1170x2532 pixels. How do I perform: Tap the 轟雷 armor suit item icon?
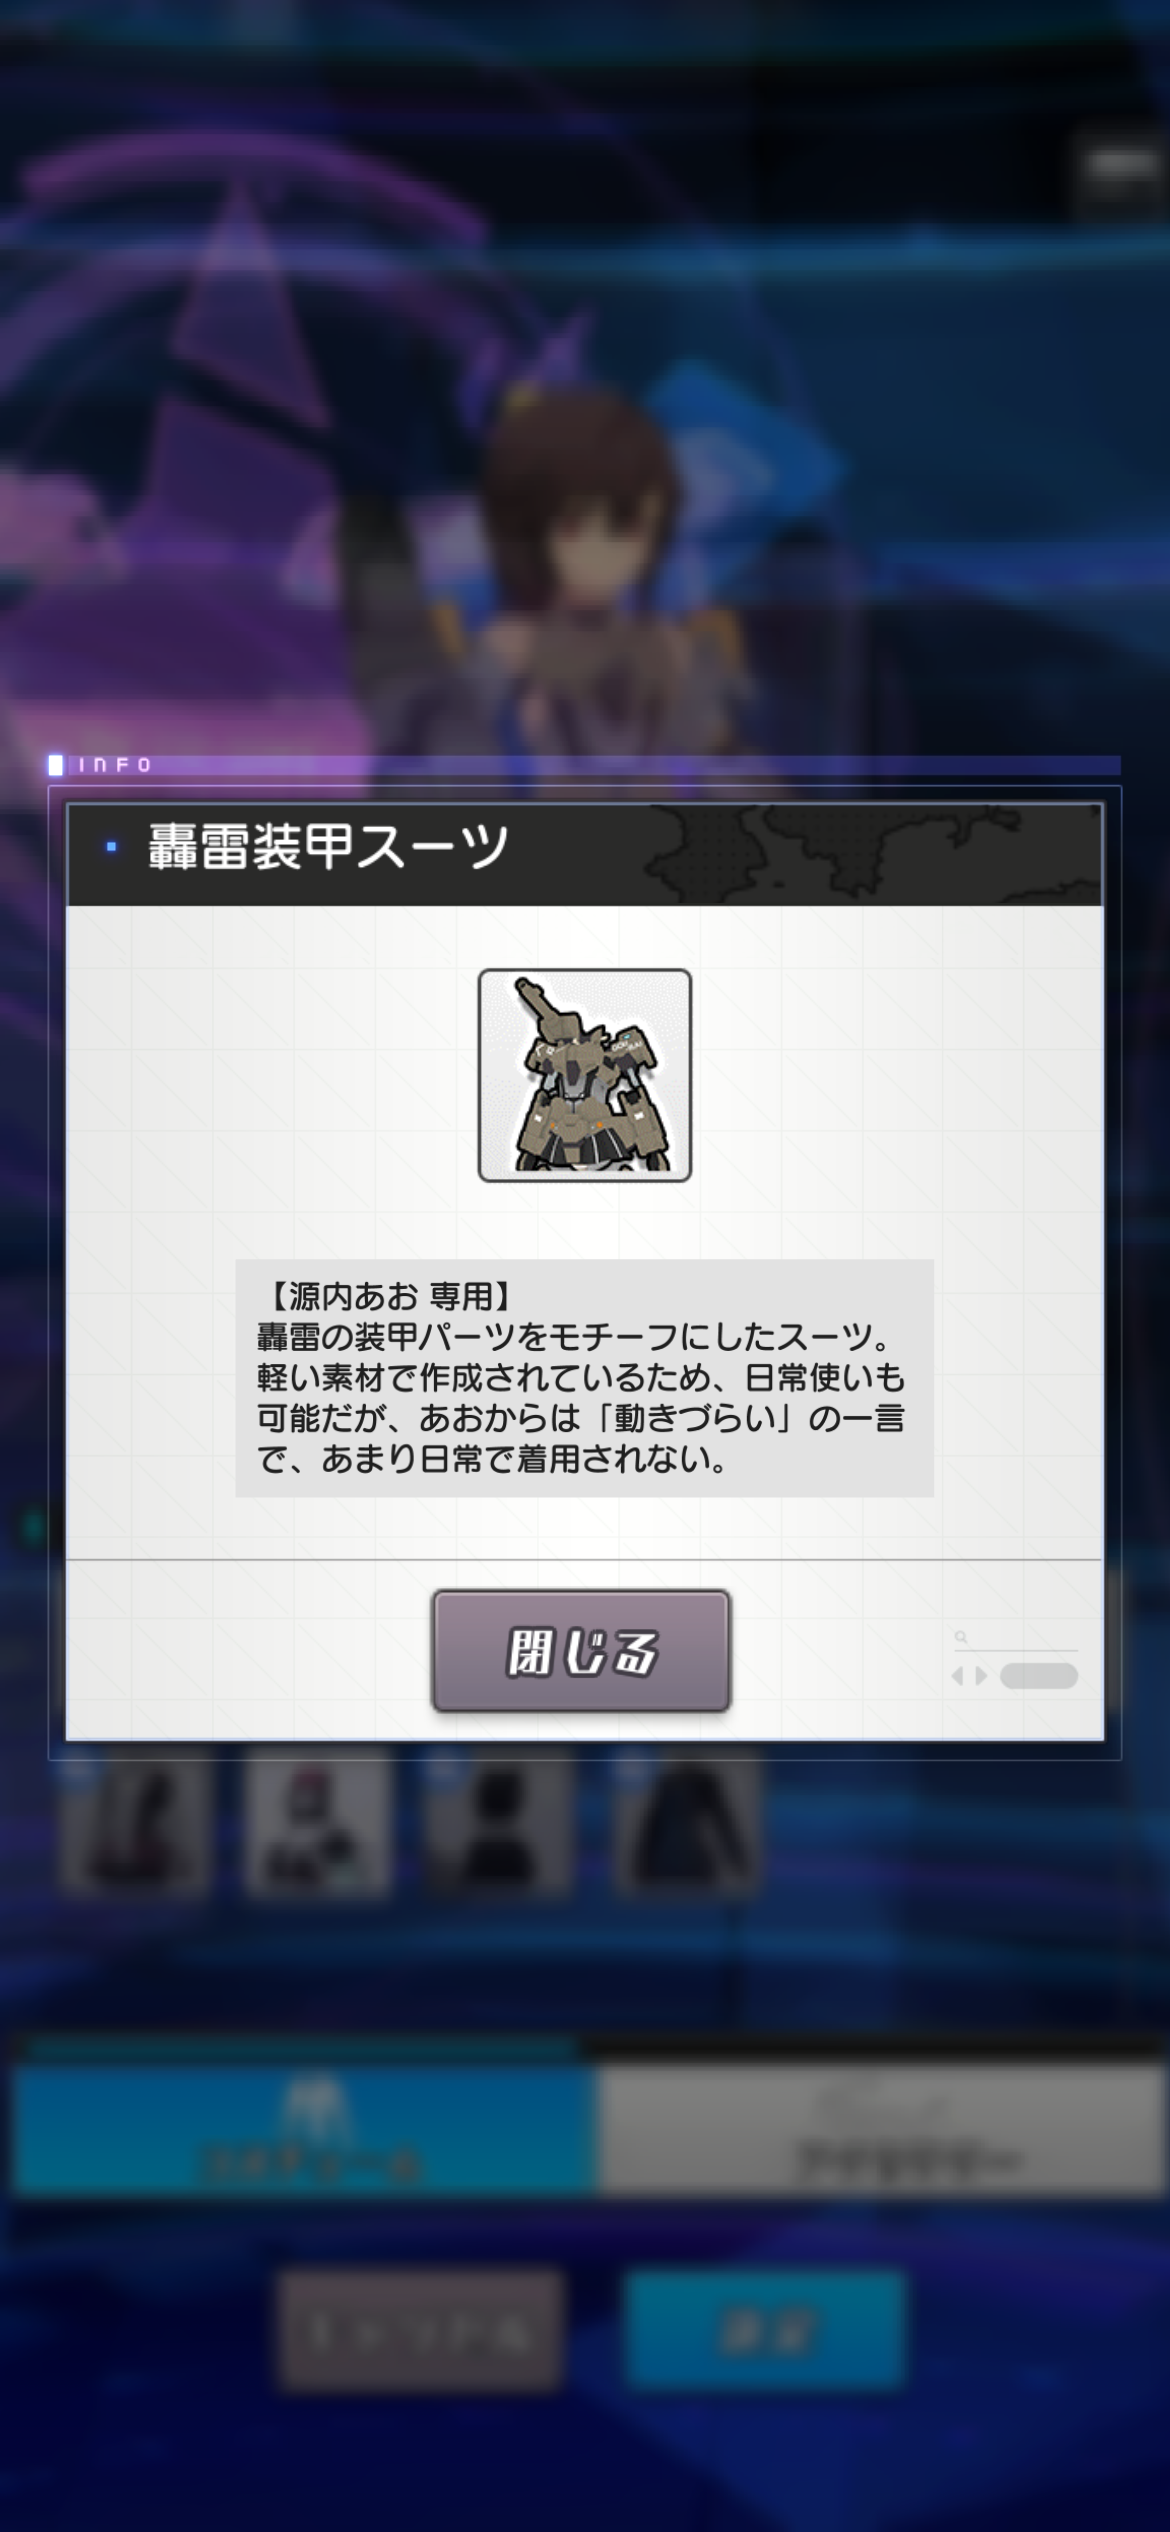[584, 1075]
